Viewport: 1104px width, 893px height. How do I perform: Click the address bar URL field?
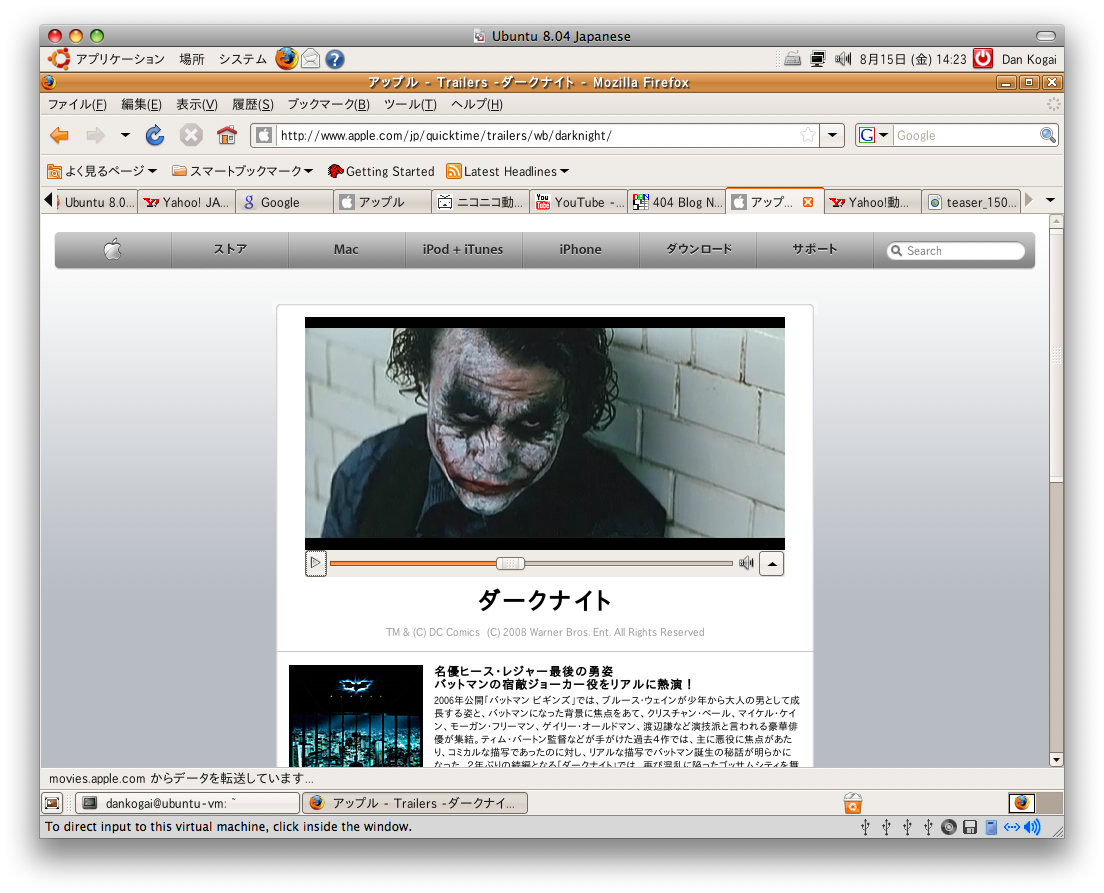click(538, 135)
